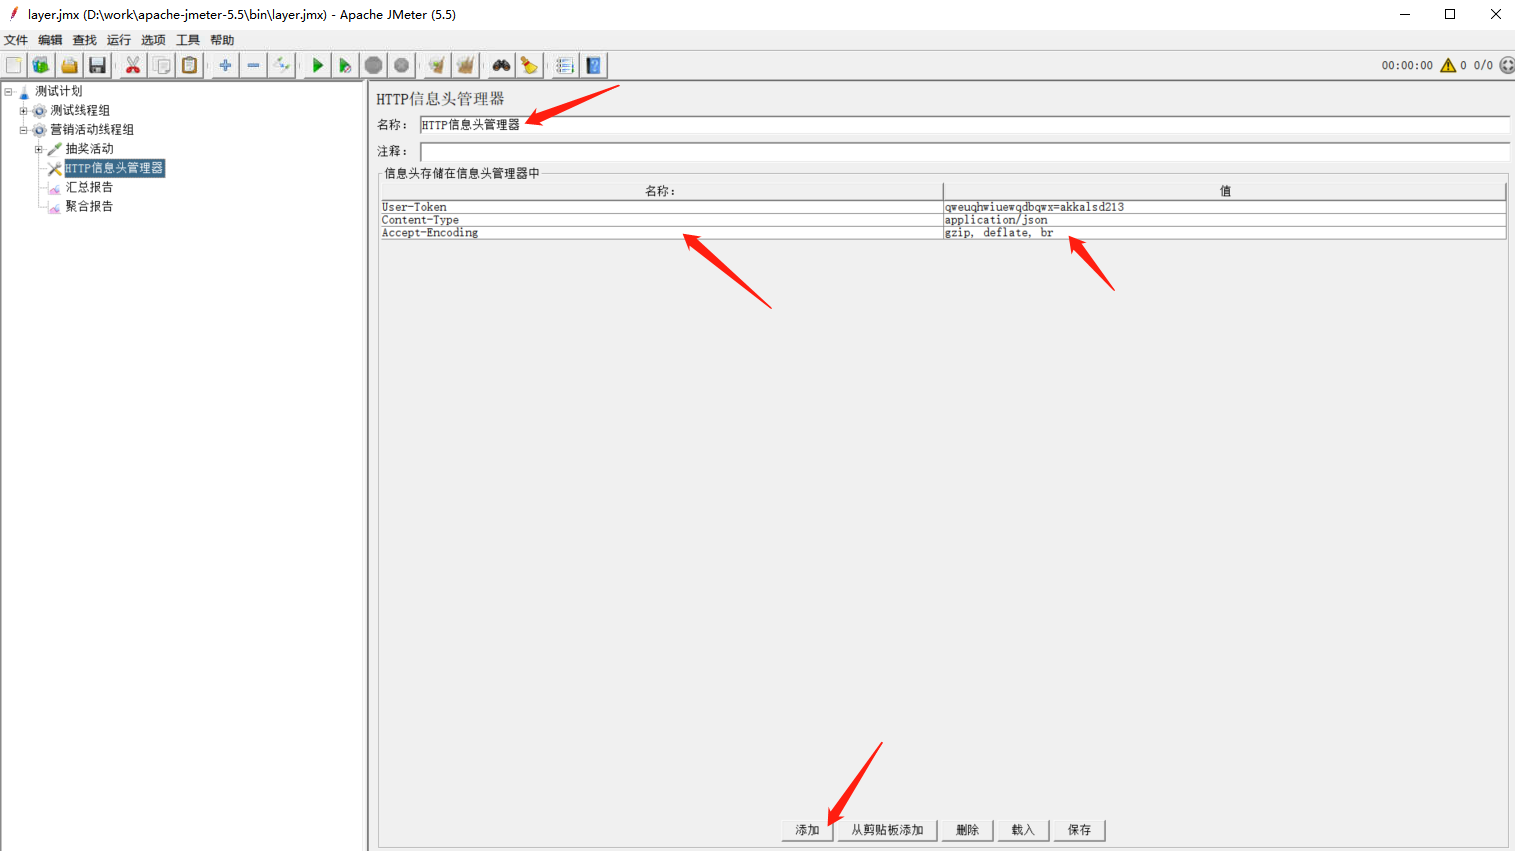The height and width of the screenshot is (851, 1515).
Task: Shut down test threads gracefully icon
Action: click(401, 65)
